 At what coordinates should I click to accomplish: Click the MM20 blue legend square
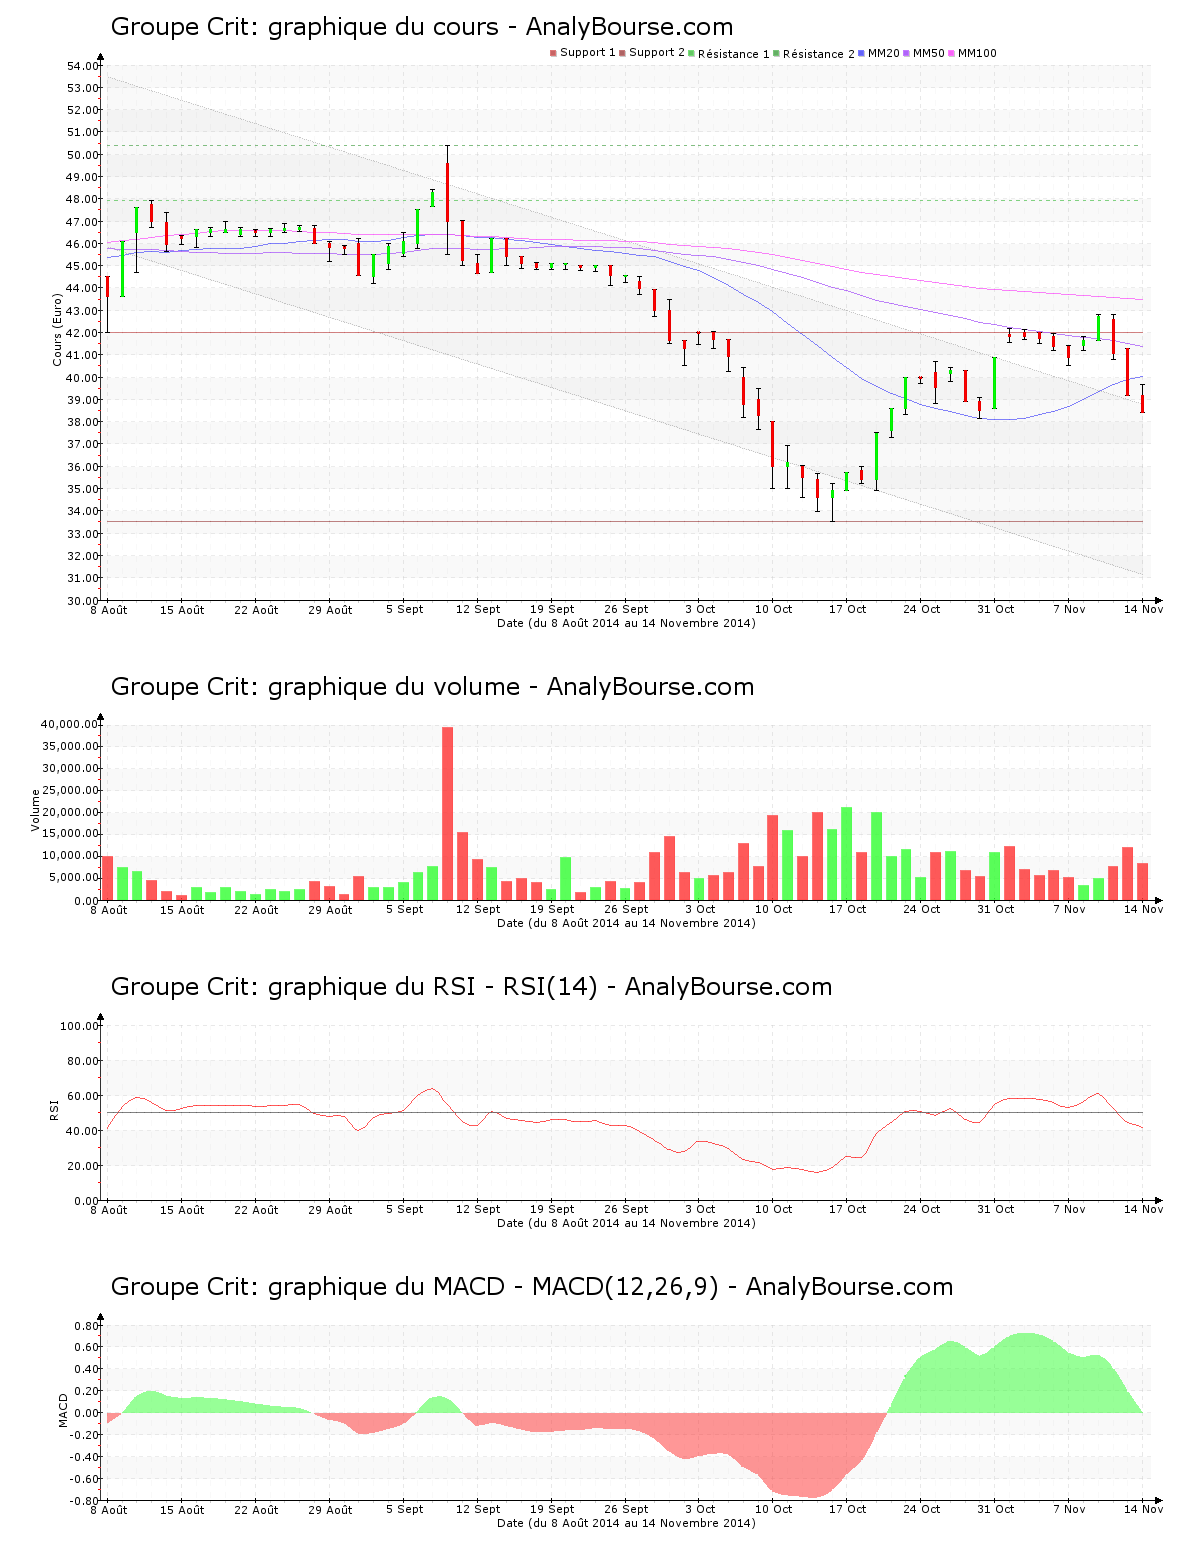pyautogui.click(x=861, y=53)
